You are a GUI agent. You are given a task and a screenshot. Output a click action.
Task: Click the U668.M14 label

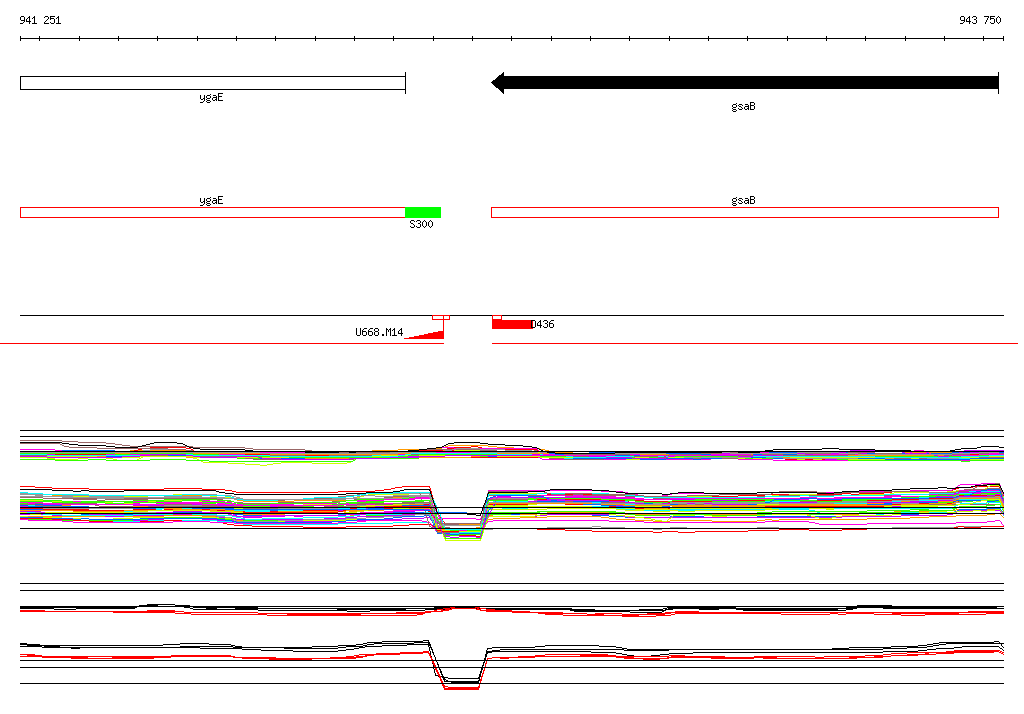(379, 332)
